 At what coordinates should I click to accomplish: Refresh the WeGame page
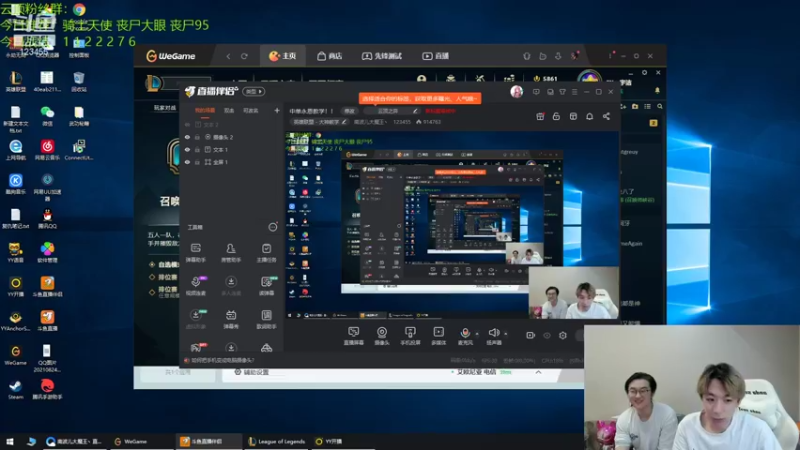244,56
